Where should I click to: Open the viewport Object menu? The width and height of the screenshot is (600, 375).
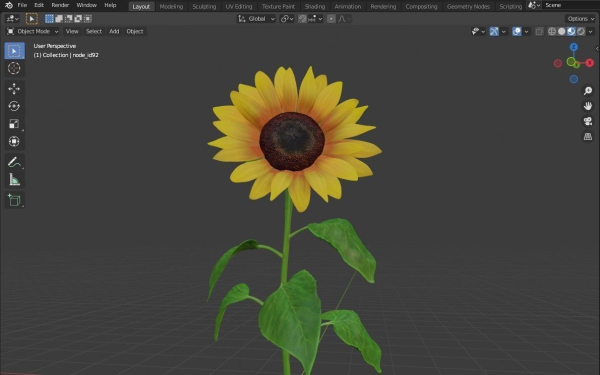click(135, 31)
